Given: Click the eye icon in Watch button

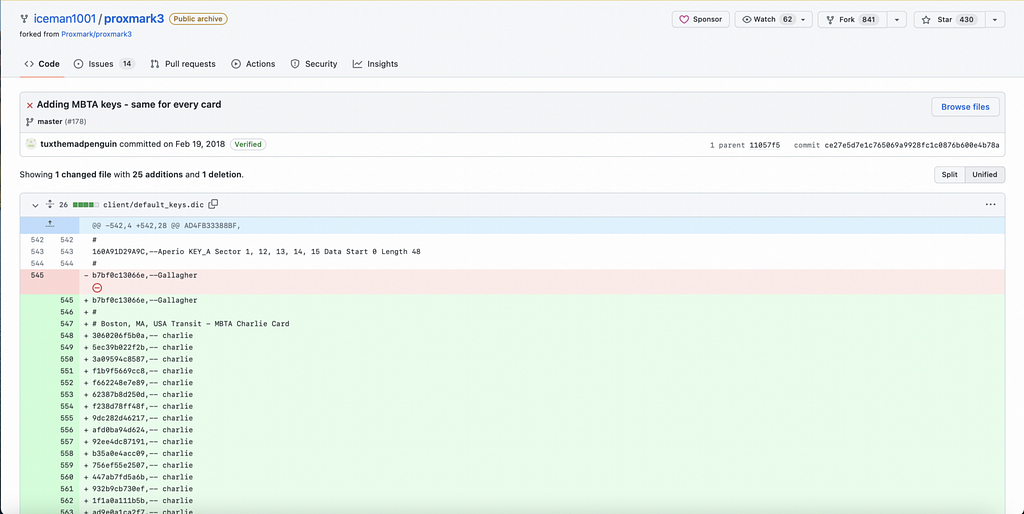Looking at the screenshot, I should 747,20.
